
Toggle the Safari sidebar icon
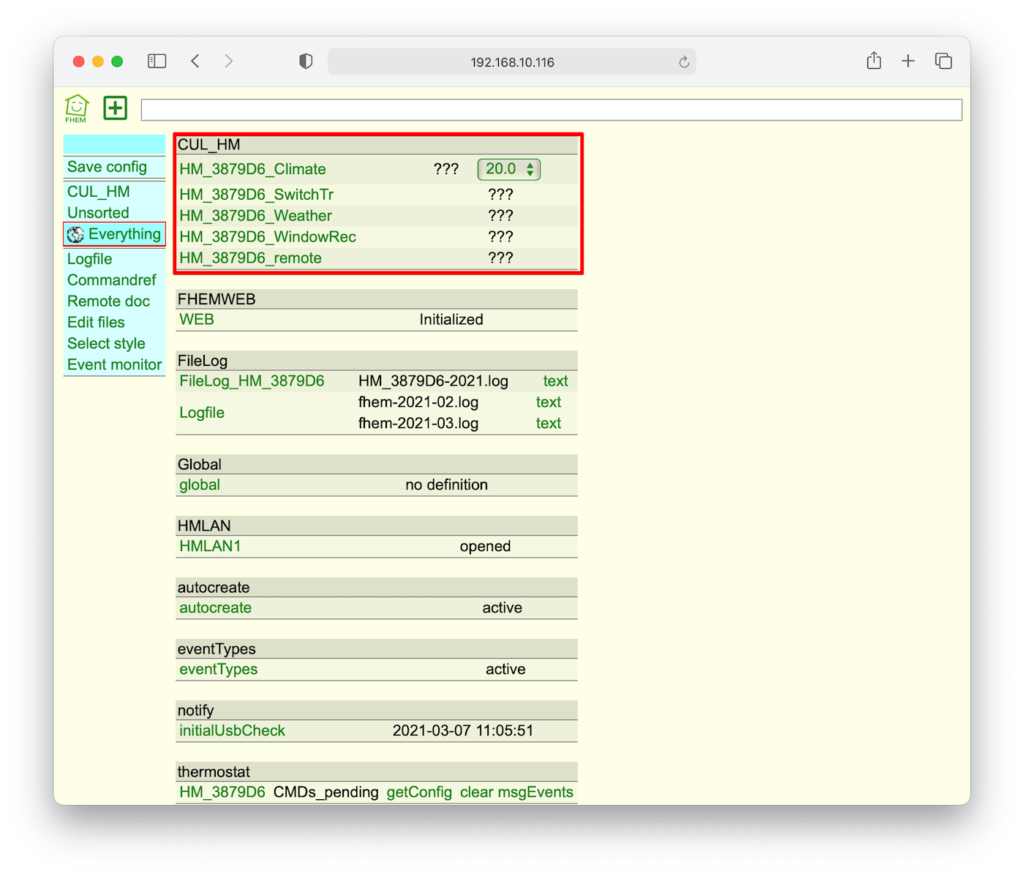tap(157, 61)
